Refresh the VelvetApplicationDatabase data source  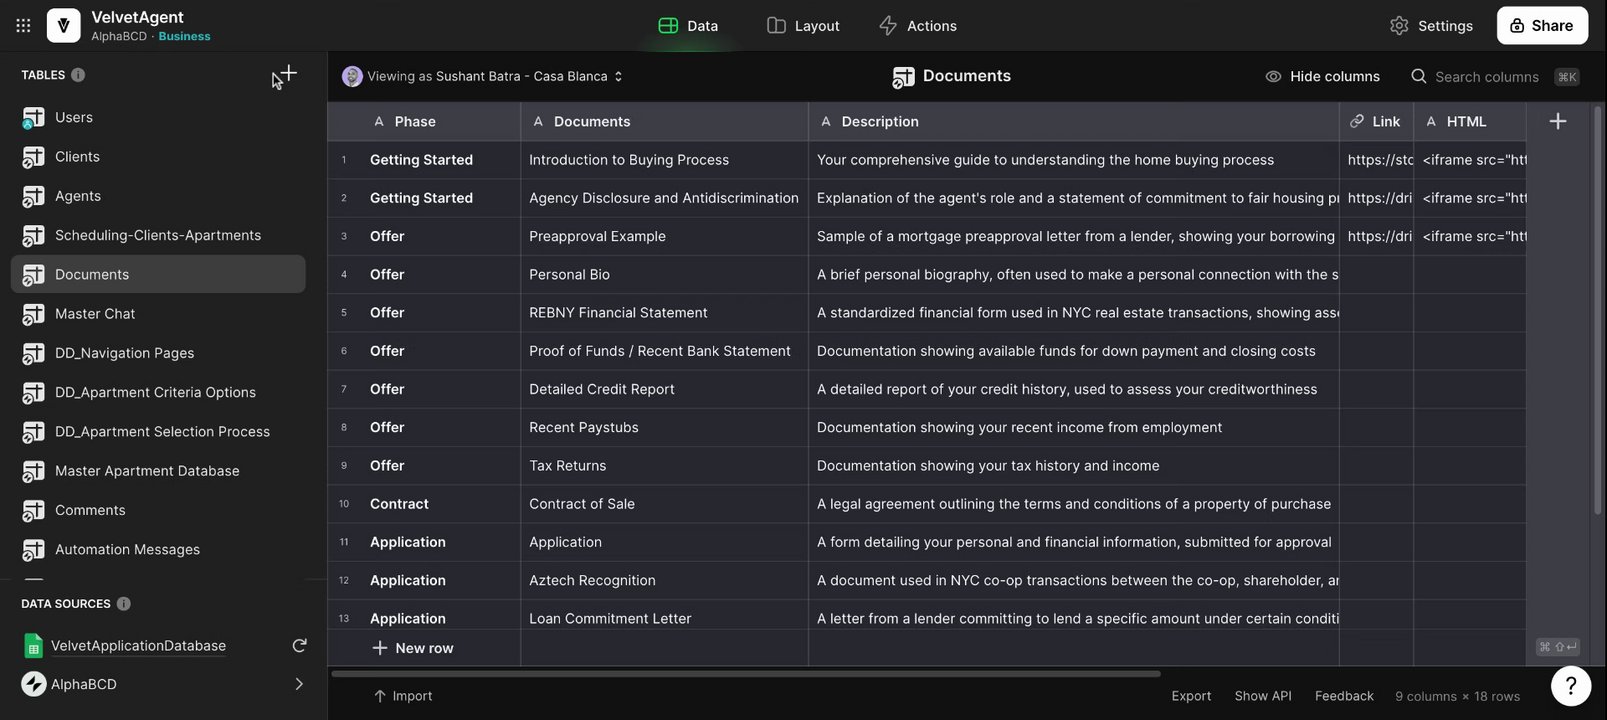pos(299,646)
